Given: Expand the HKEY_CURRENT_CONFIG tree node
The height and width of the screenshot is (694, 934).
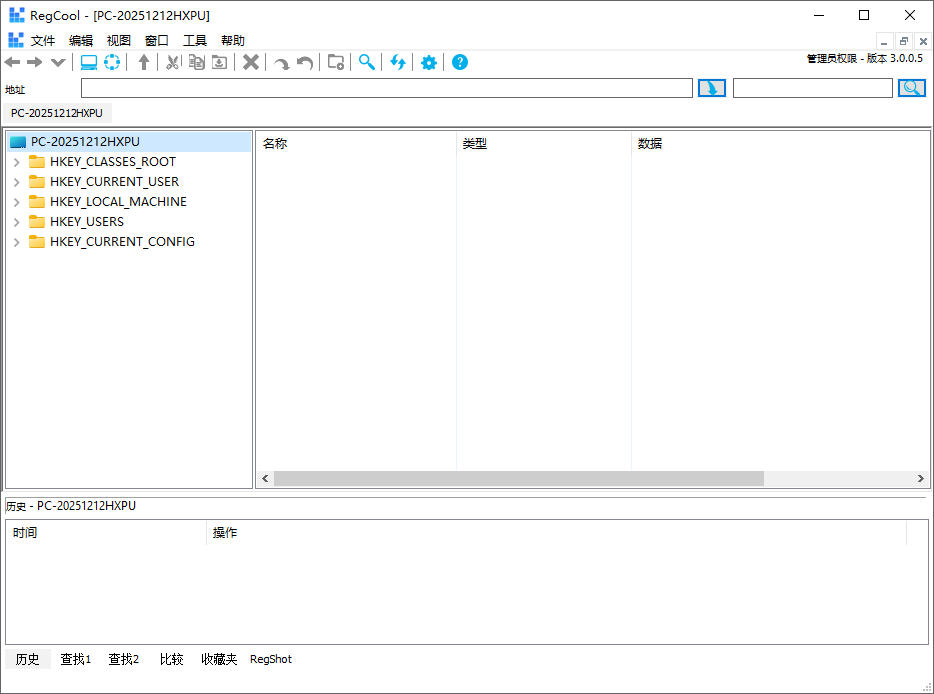Looking at the screenshot, I should tap(17, 242).
